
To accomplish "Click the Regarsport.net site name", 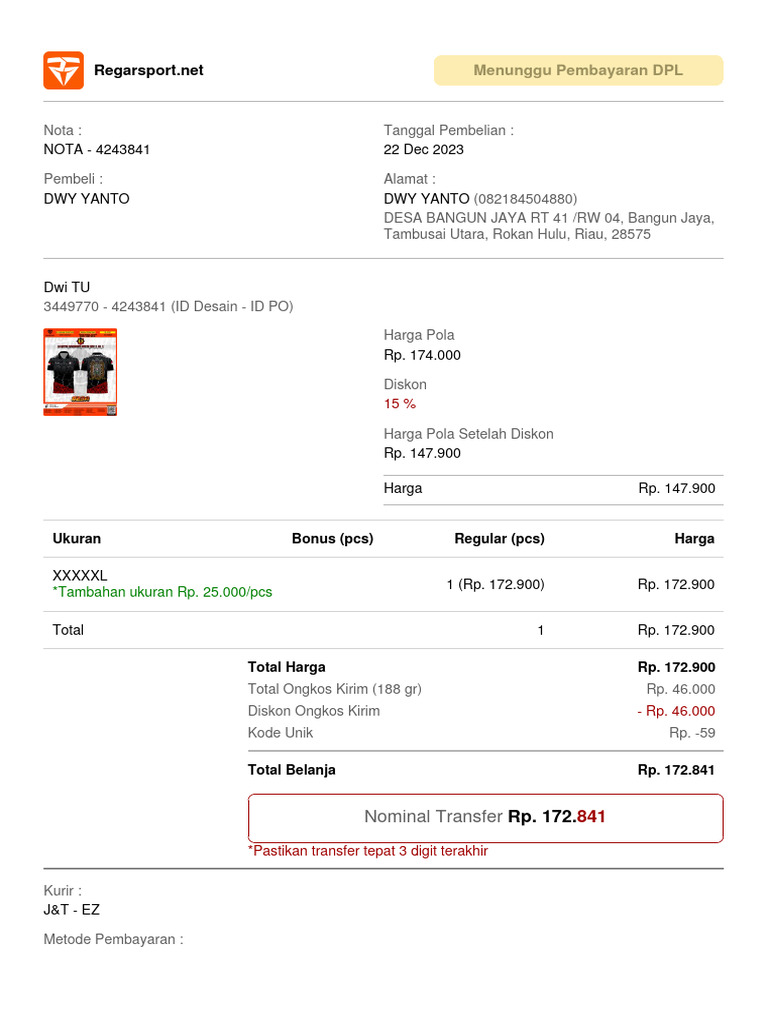I will pyautogui.click(x=148, y=70).
